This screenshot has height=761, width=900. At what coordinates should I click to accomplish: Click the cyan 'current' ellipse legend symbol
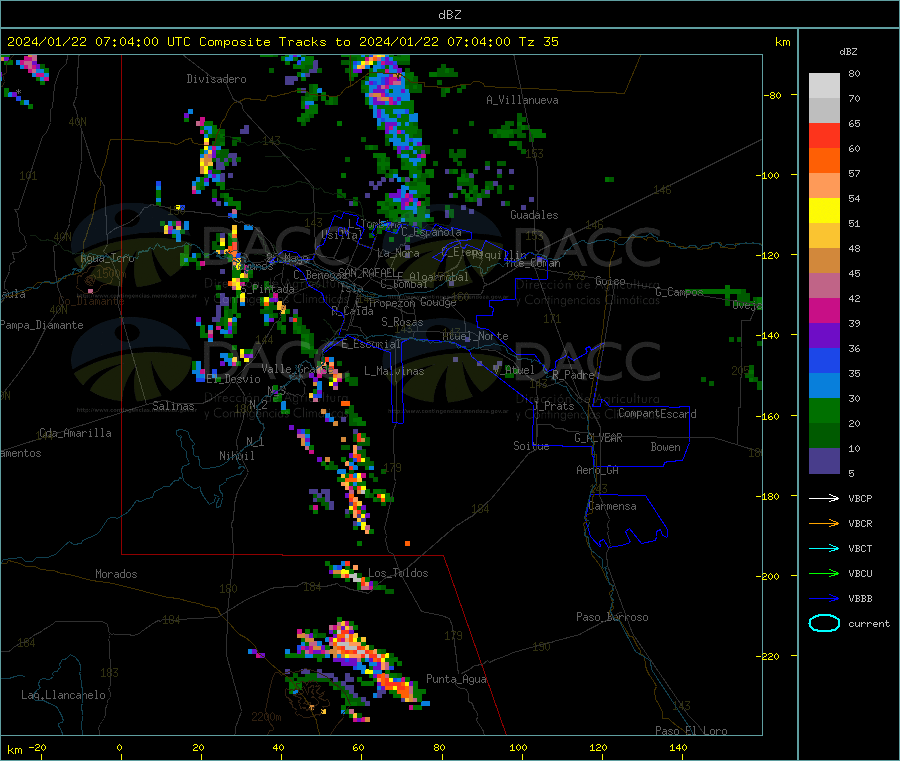point(824,623)
